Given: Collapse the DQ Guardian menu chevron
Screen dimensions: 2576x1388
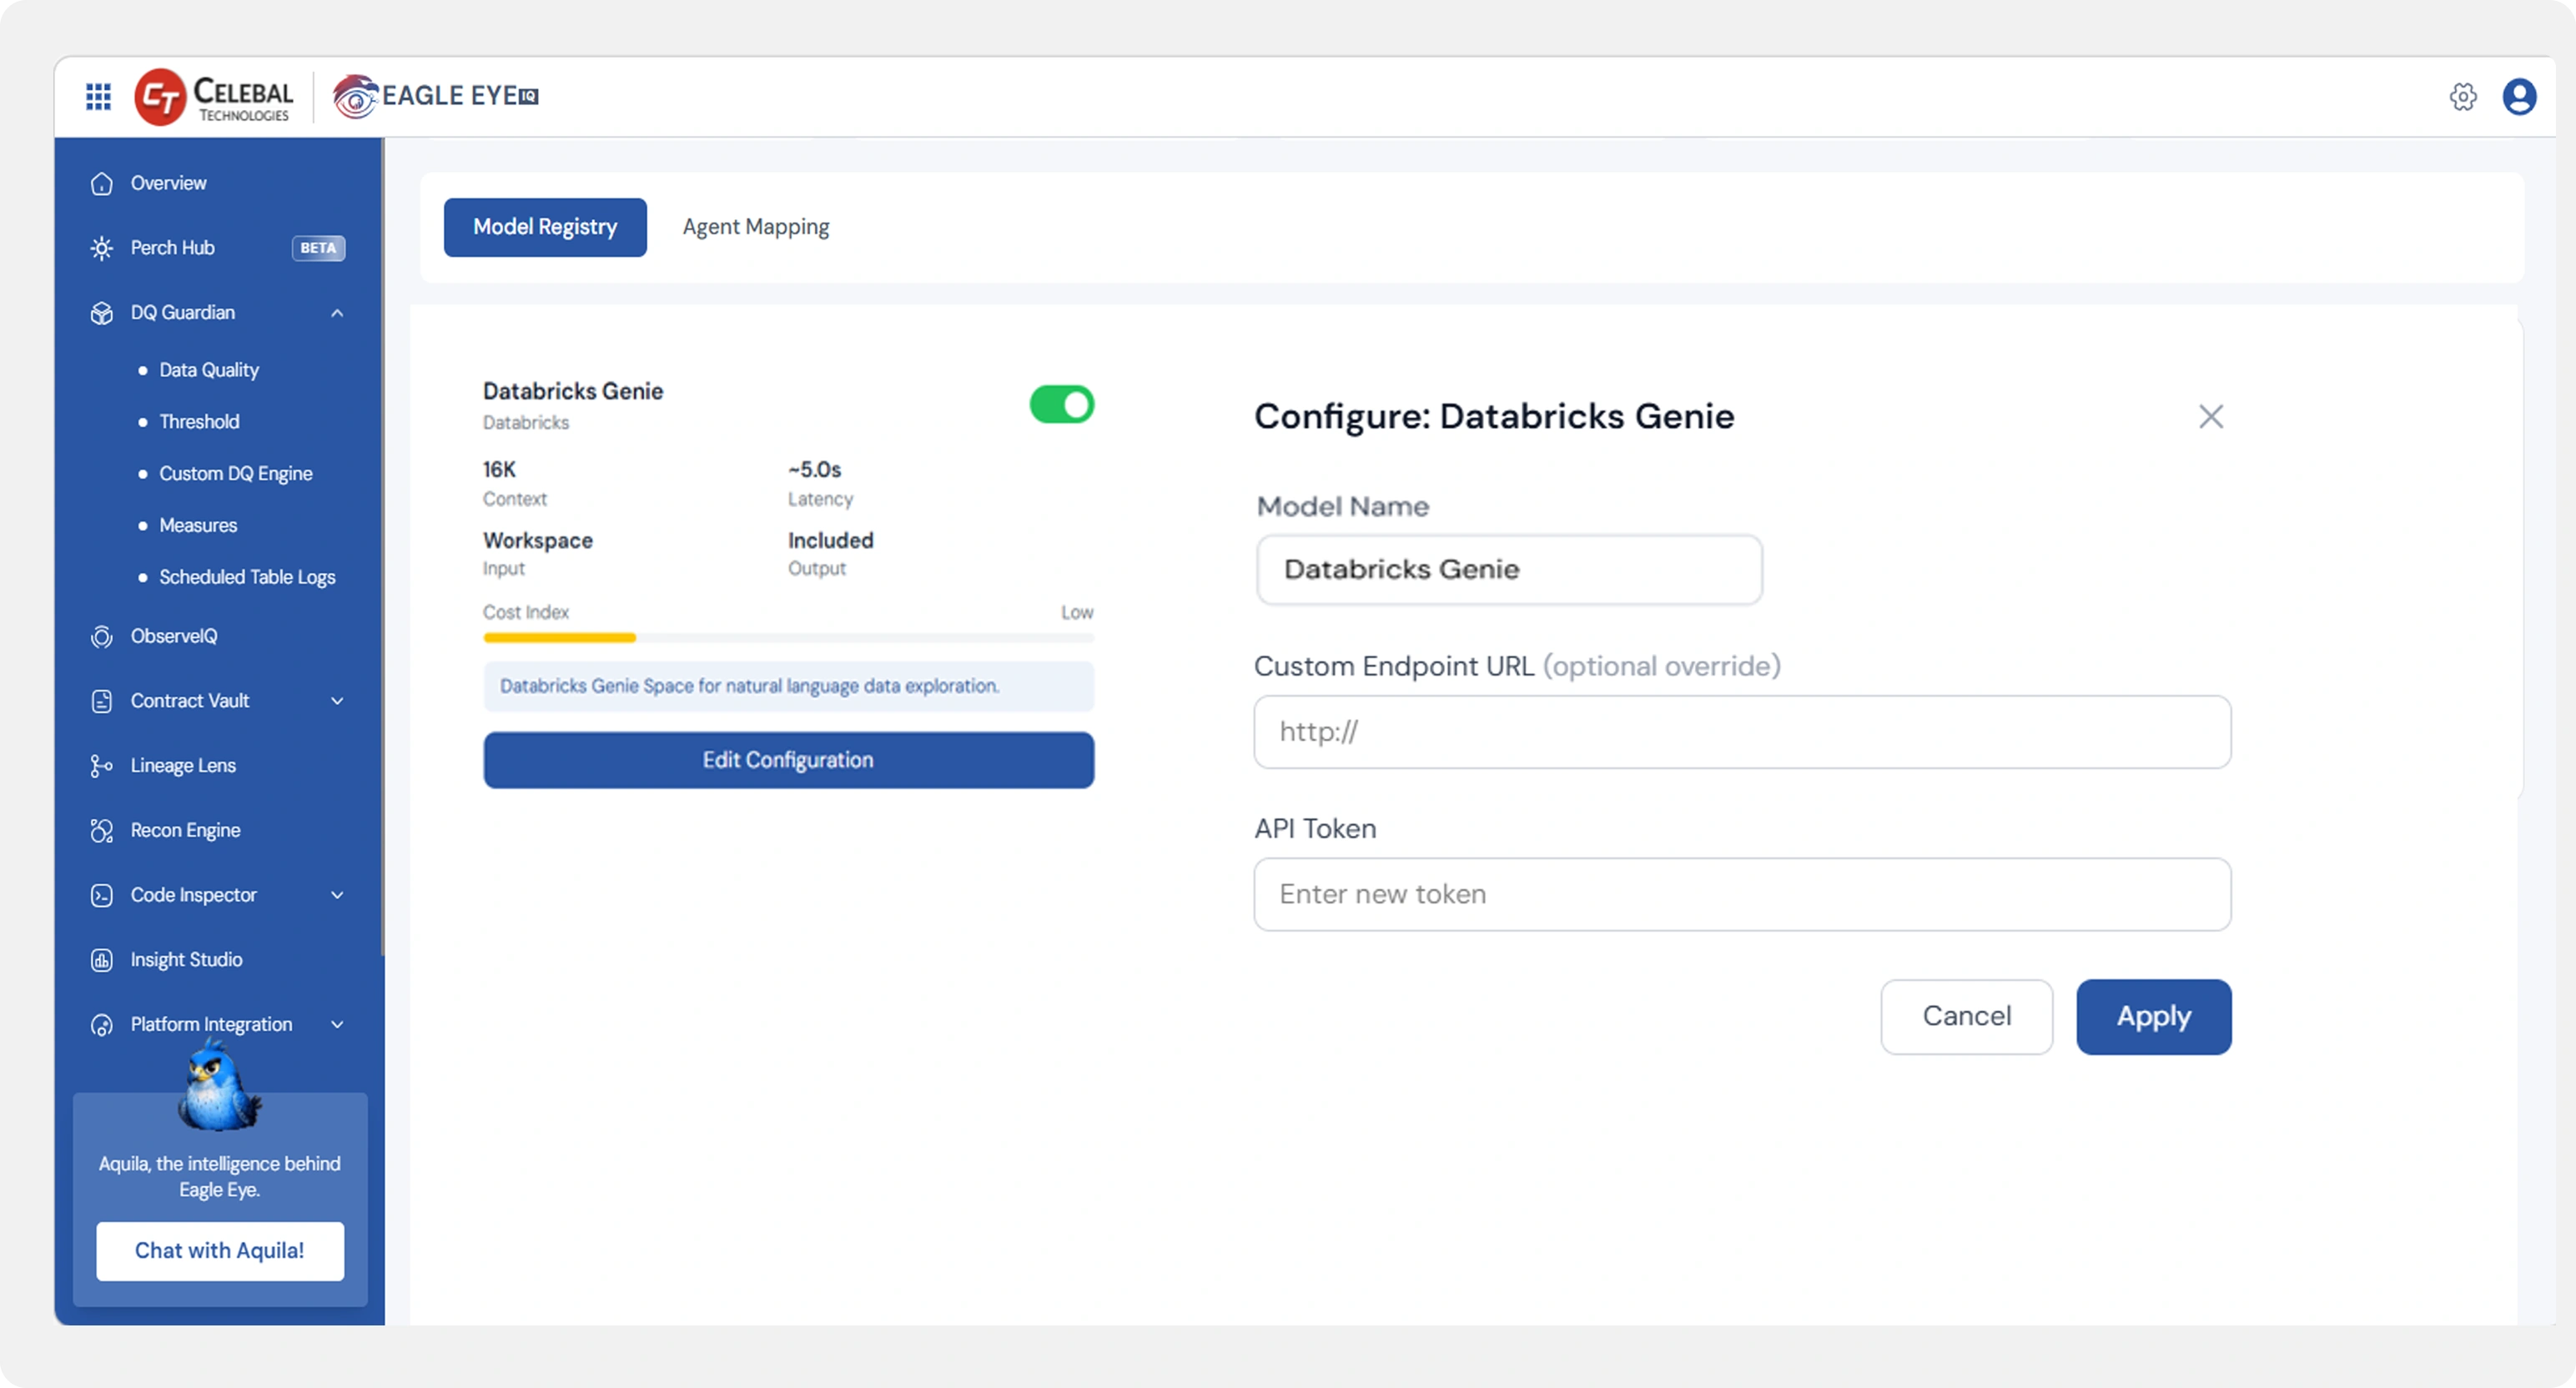Looking at the screenshot, I should [x=337, y=313].
